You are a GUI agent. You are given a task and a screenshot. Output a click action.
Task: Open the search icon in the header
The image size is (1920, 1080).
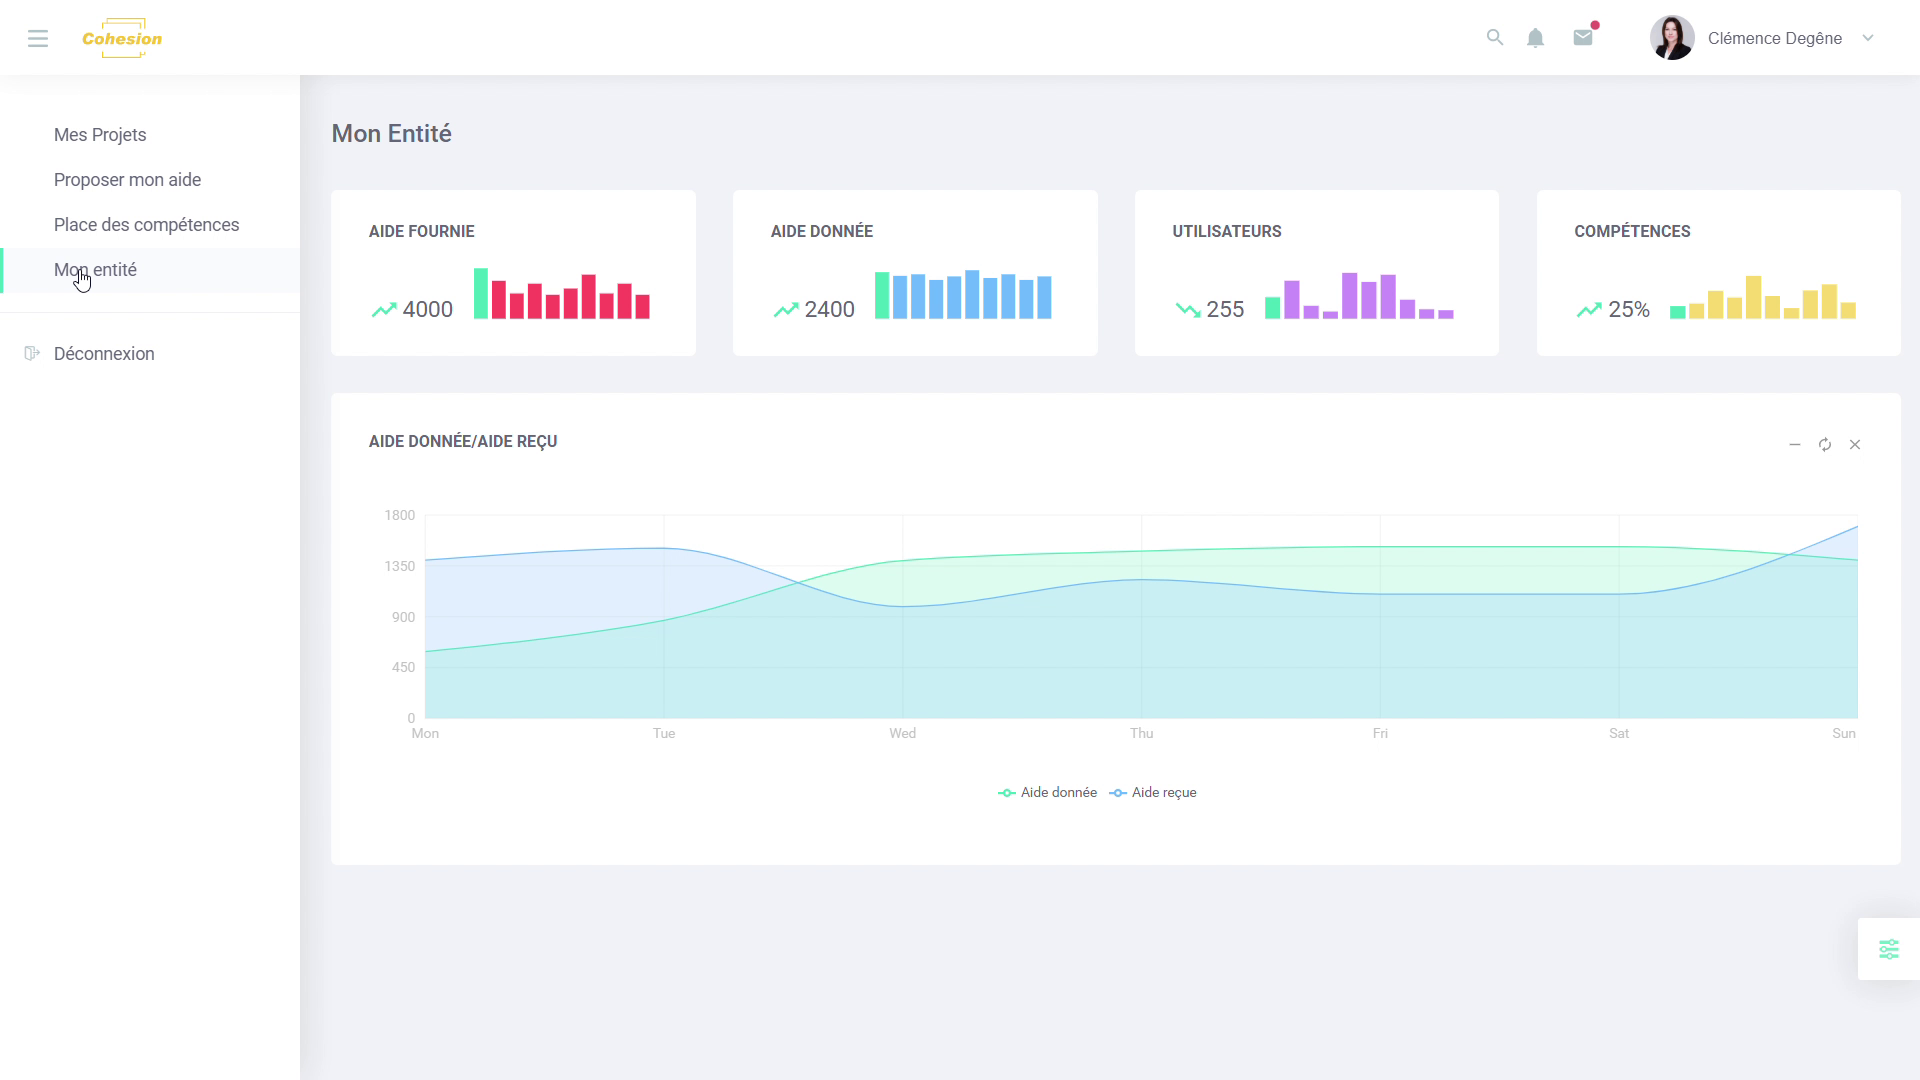point(1495,37)
